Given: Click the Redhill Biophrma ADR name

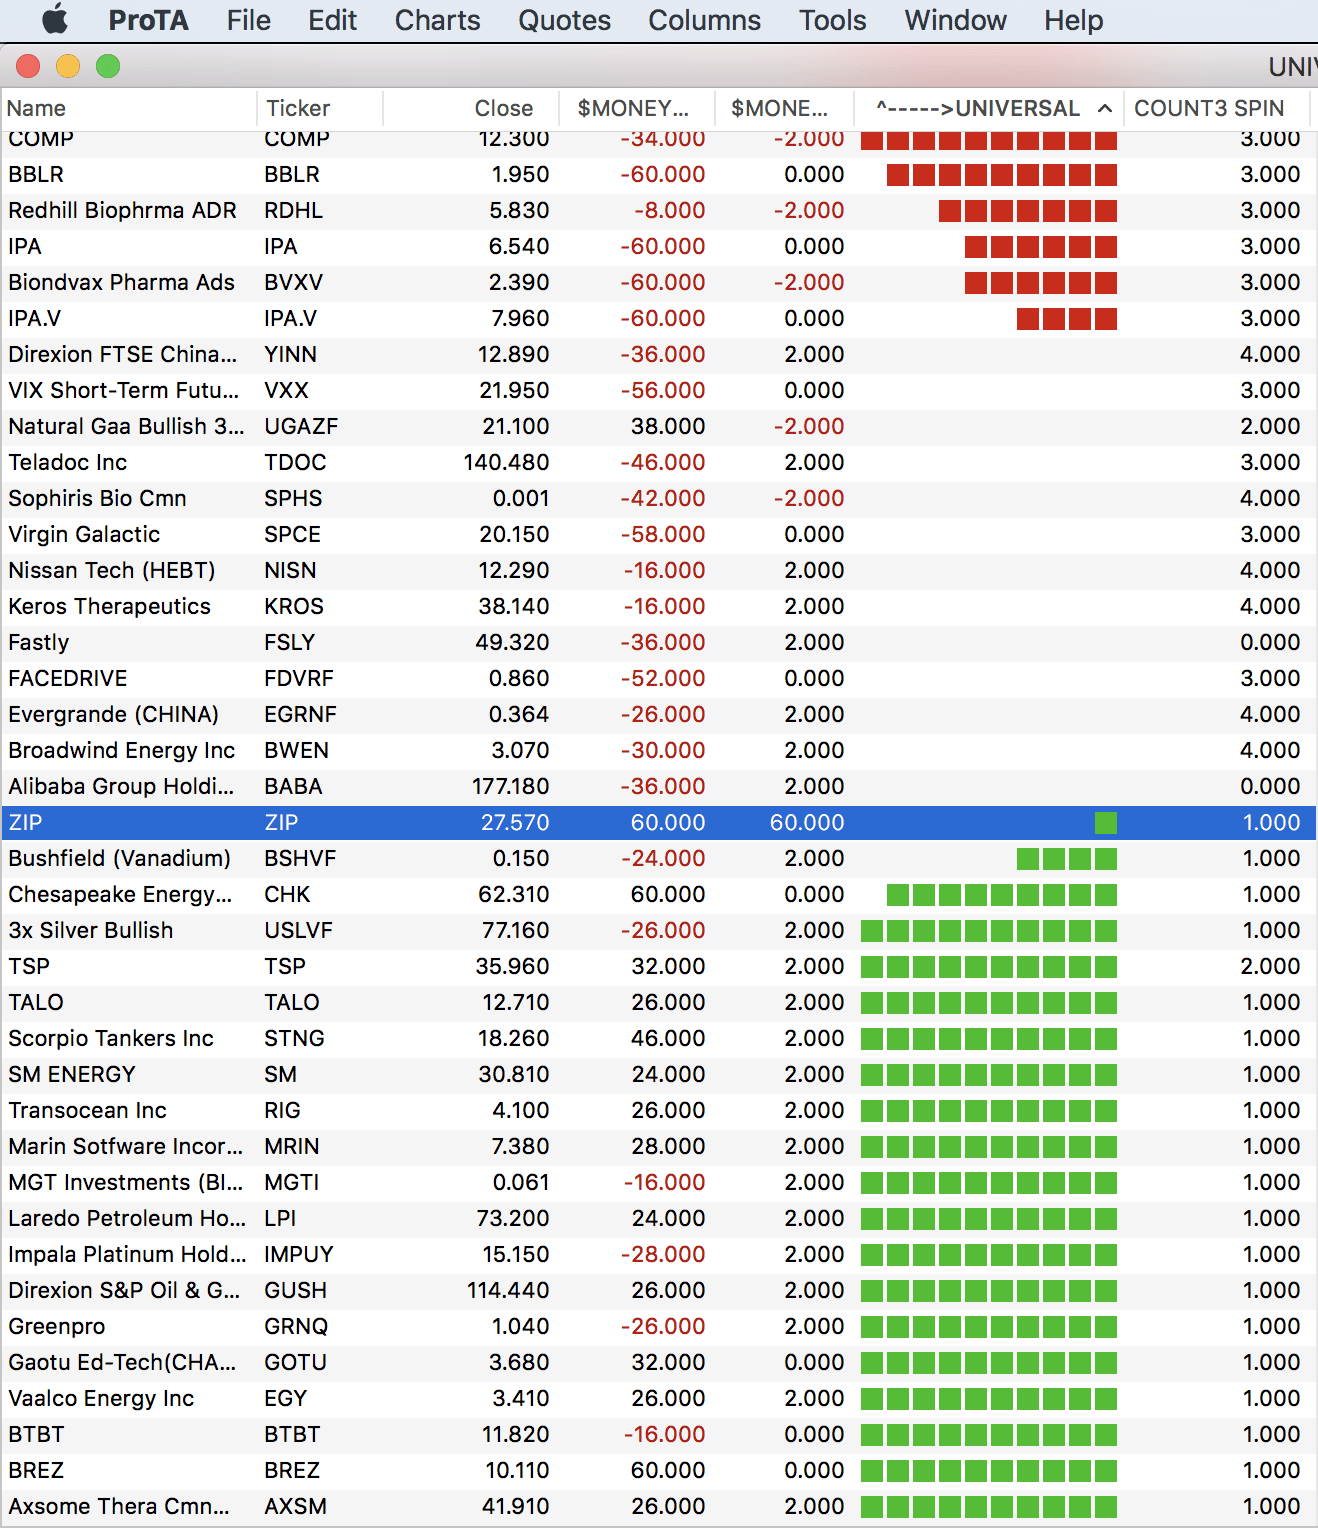Looking at the screenshot, I should 122,210.
